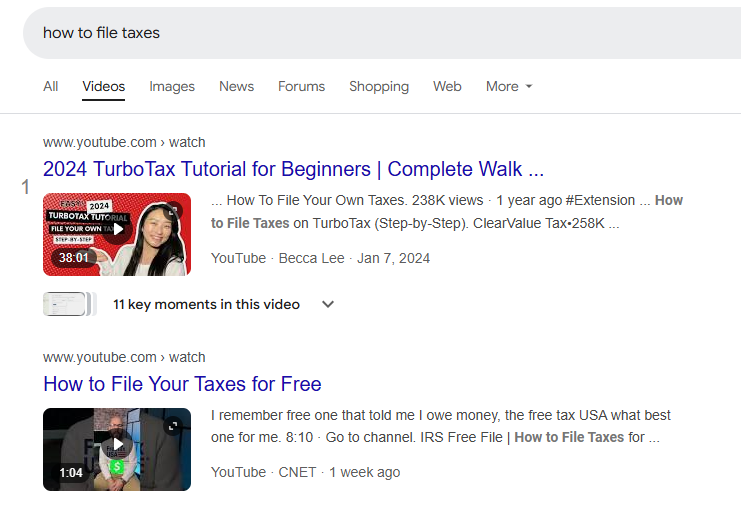Image resolution: width=741 pixels, height=512 pixels.
Task: Open '2024 TurboTax Tutorial for Beginners' link
Action: point(293,169)
